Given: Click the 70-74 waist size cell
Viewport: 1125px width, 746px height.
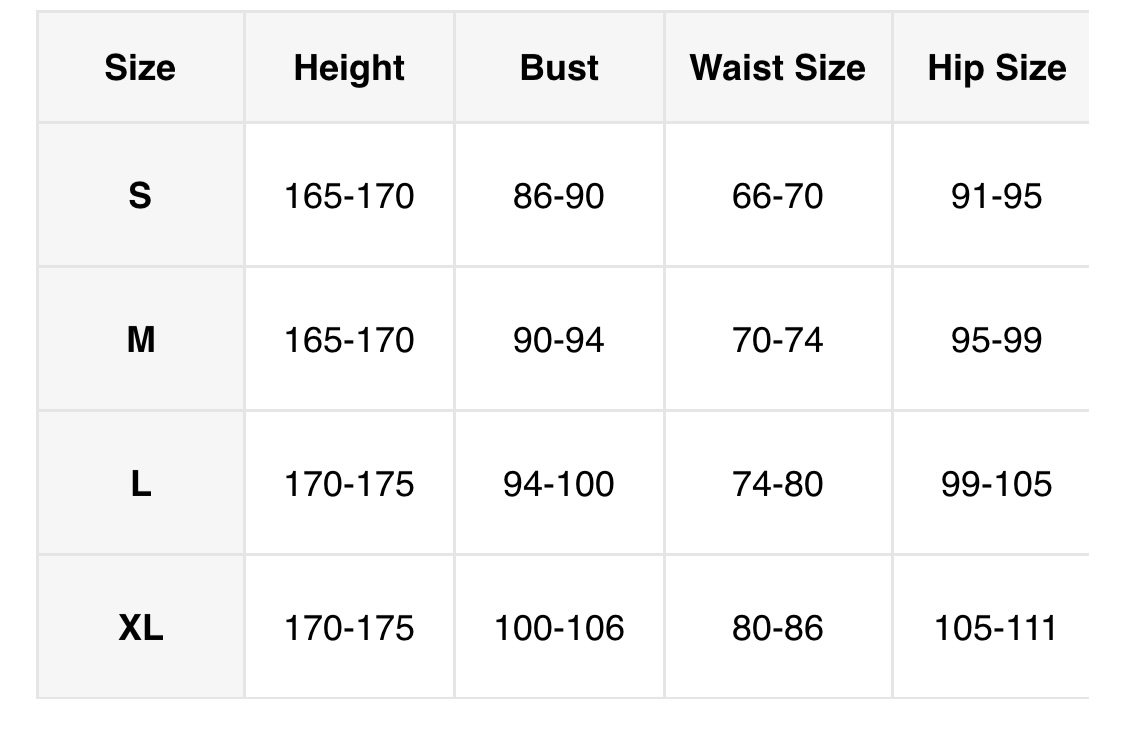Looking at the screenshot, I should point(777,340).
